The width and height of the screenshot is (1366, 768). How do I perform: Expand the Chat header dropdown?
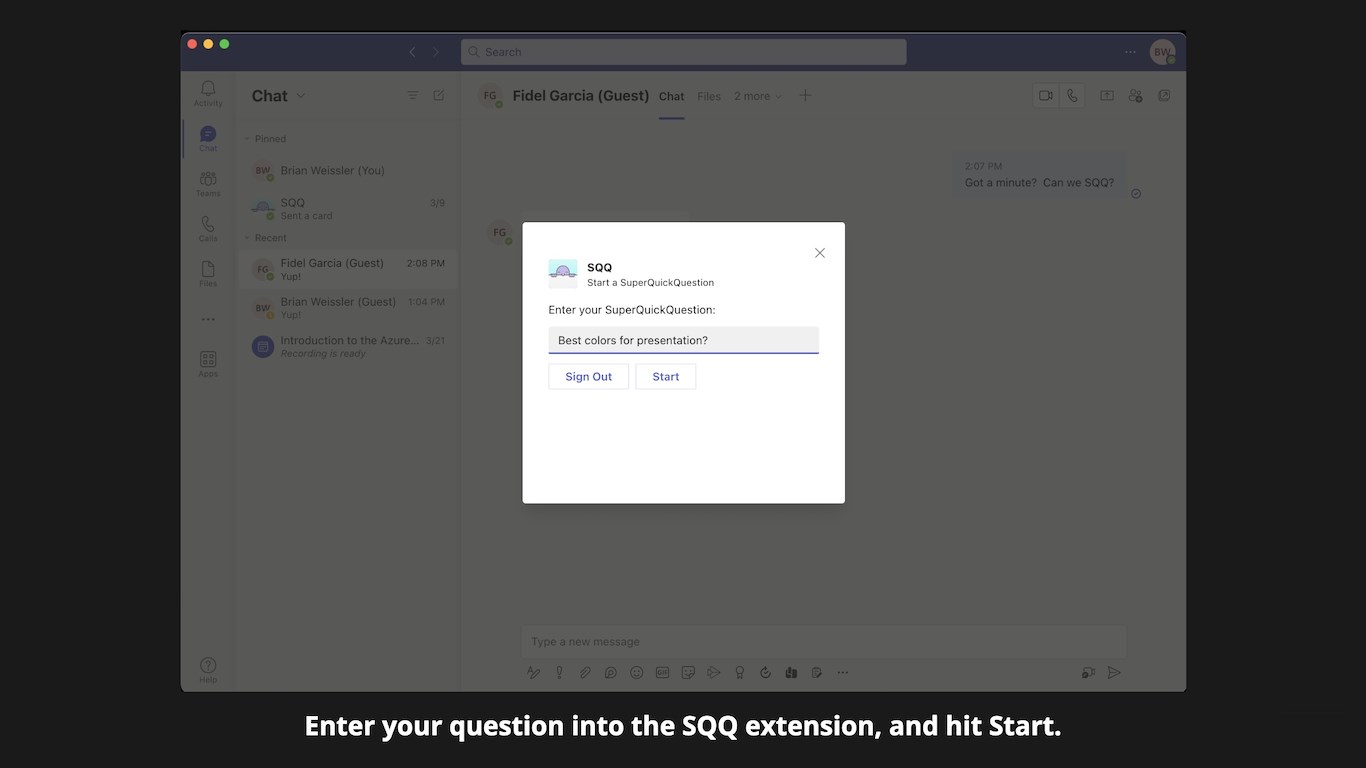(301, 96)
